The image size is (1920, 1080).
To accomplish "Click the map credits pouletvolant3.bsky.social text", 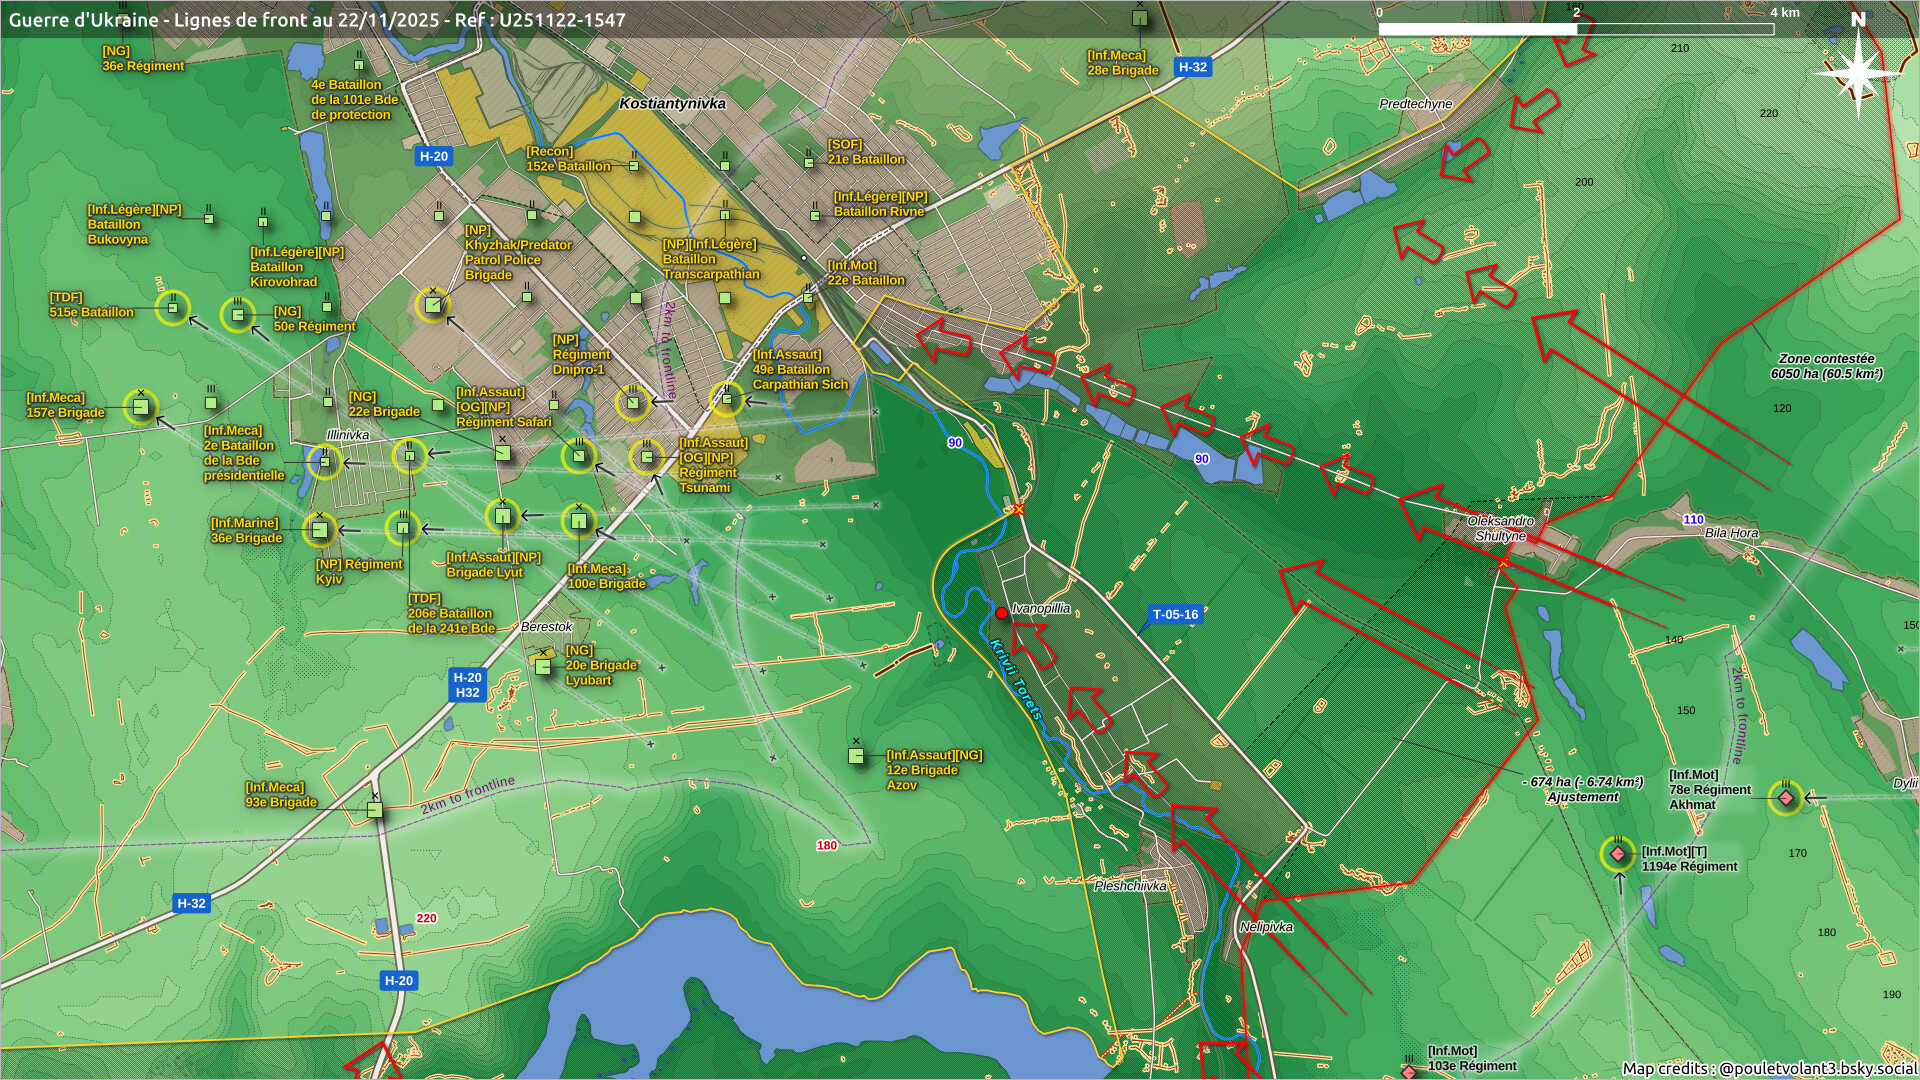I will click(x=1768, y=1068).
